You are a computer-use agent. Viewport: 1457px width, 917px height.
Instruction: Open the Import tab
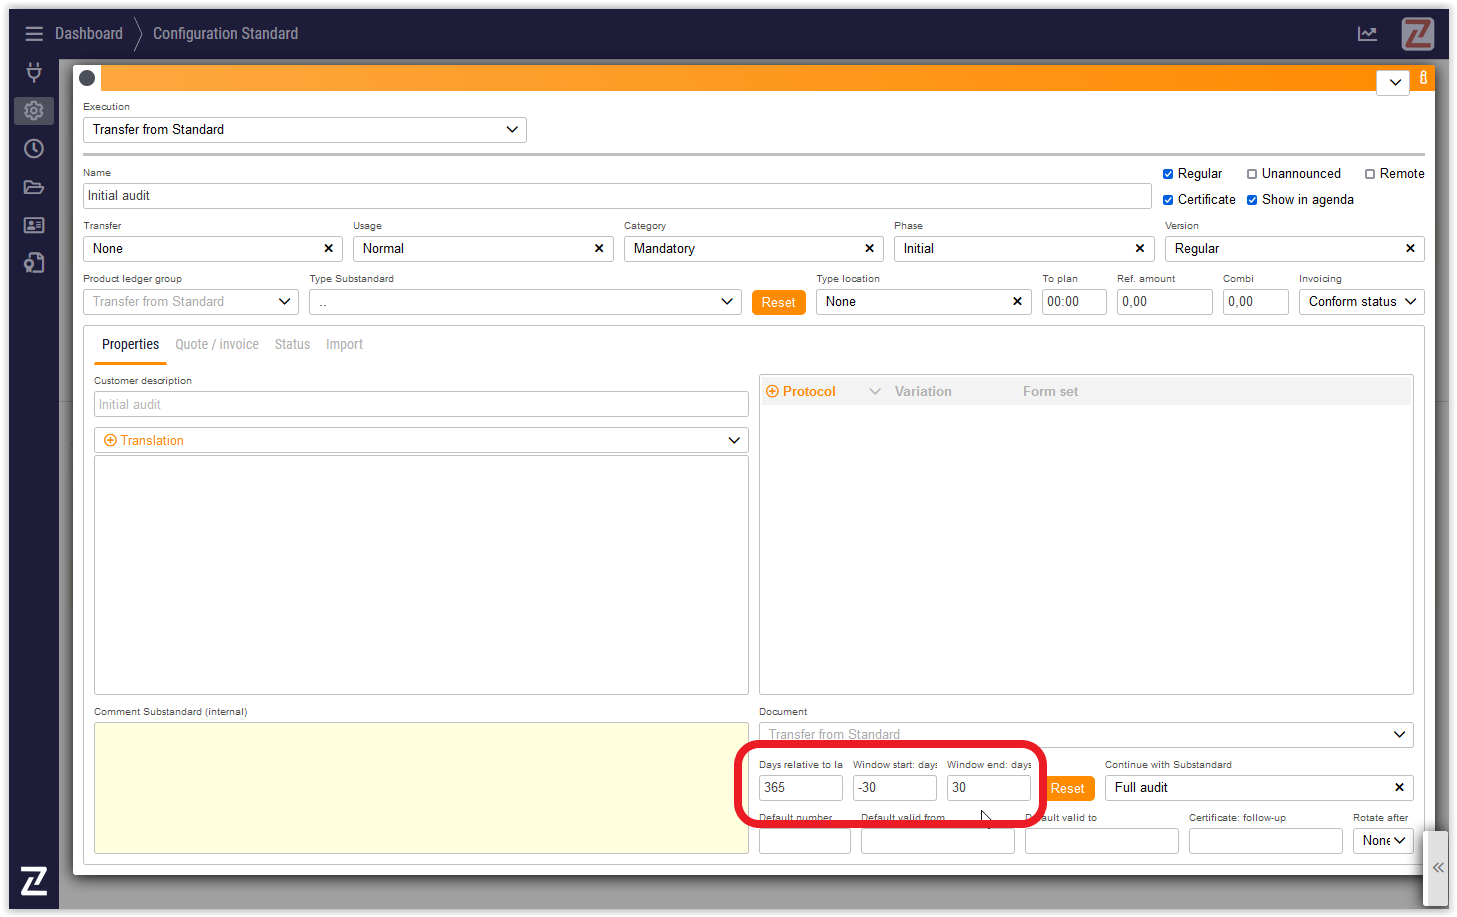tap(344, 345)
